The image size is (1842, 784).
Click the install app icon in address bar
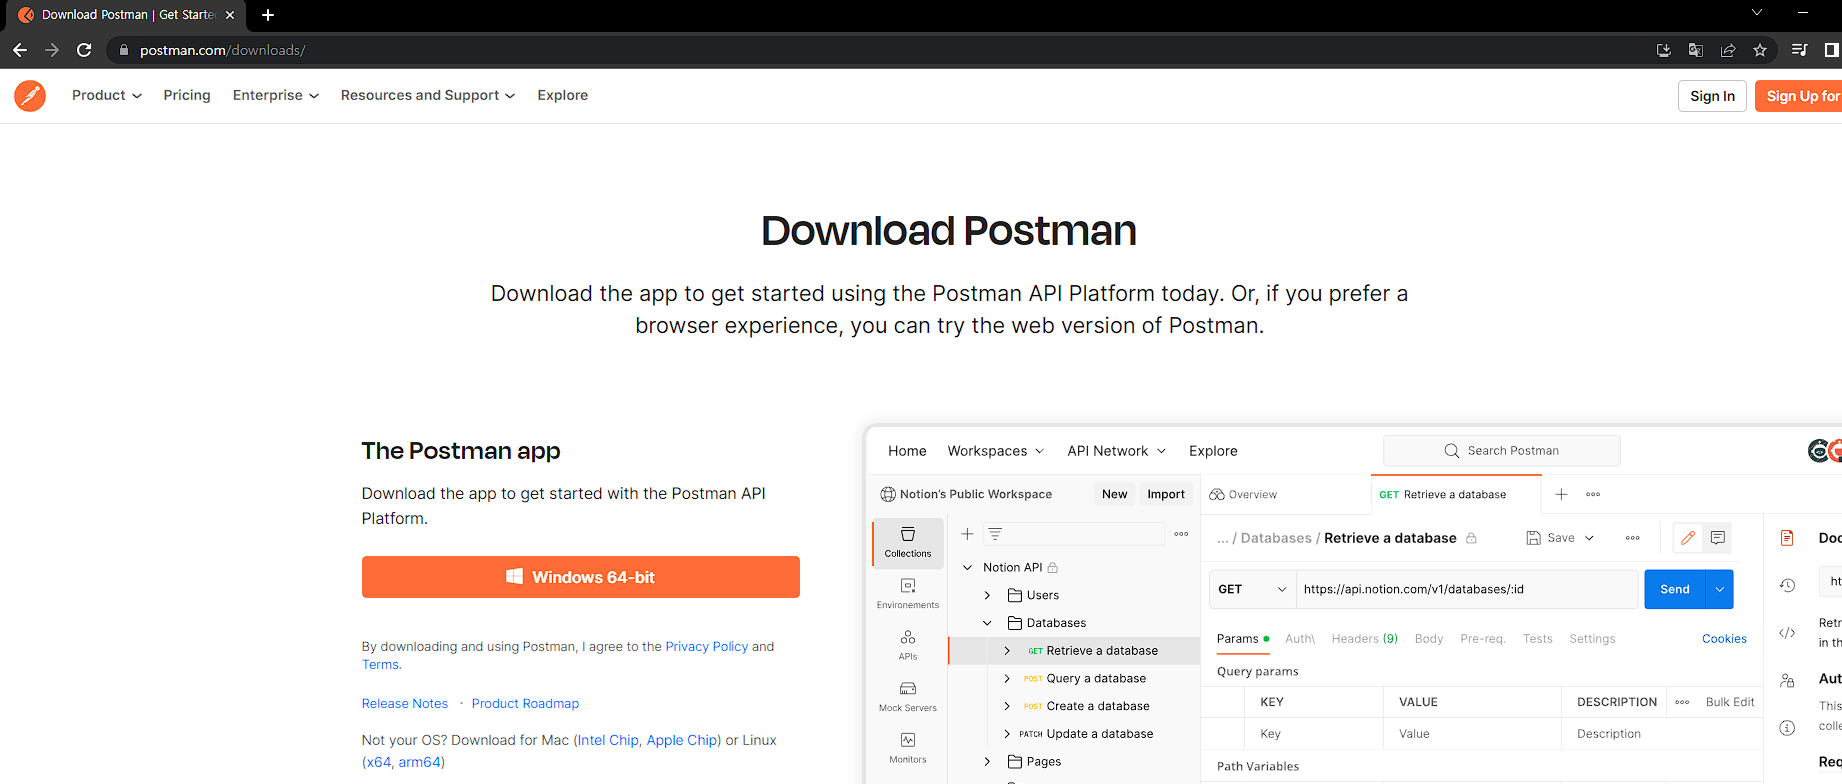(x=1664, y=50)
